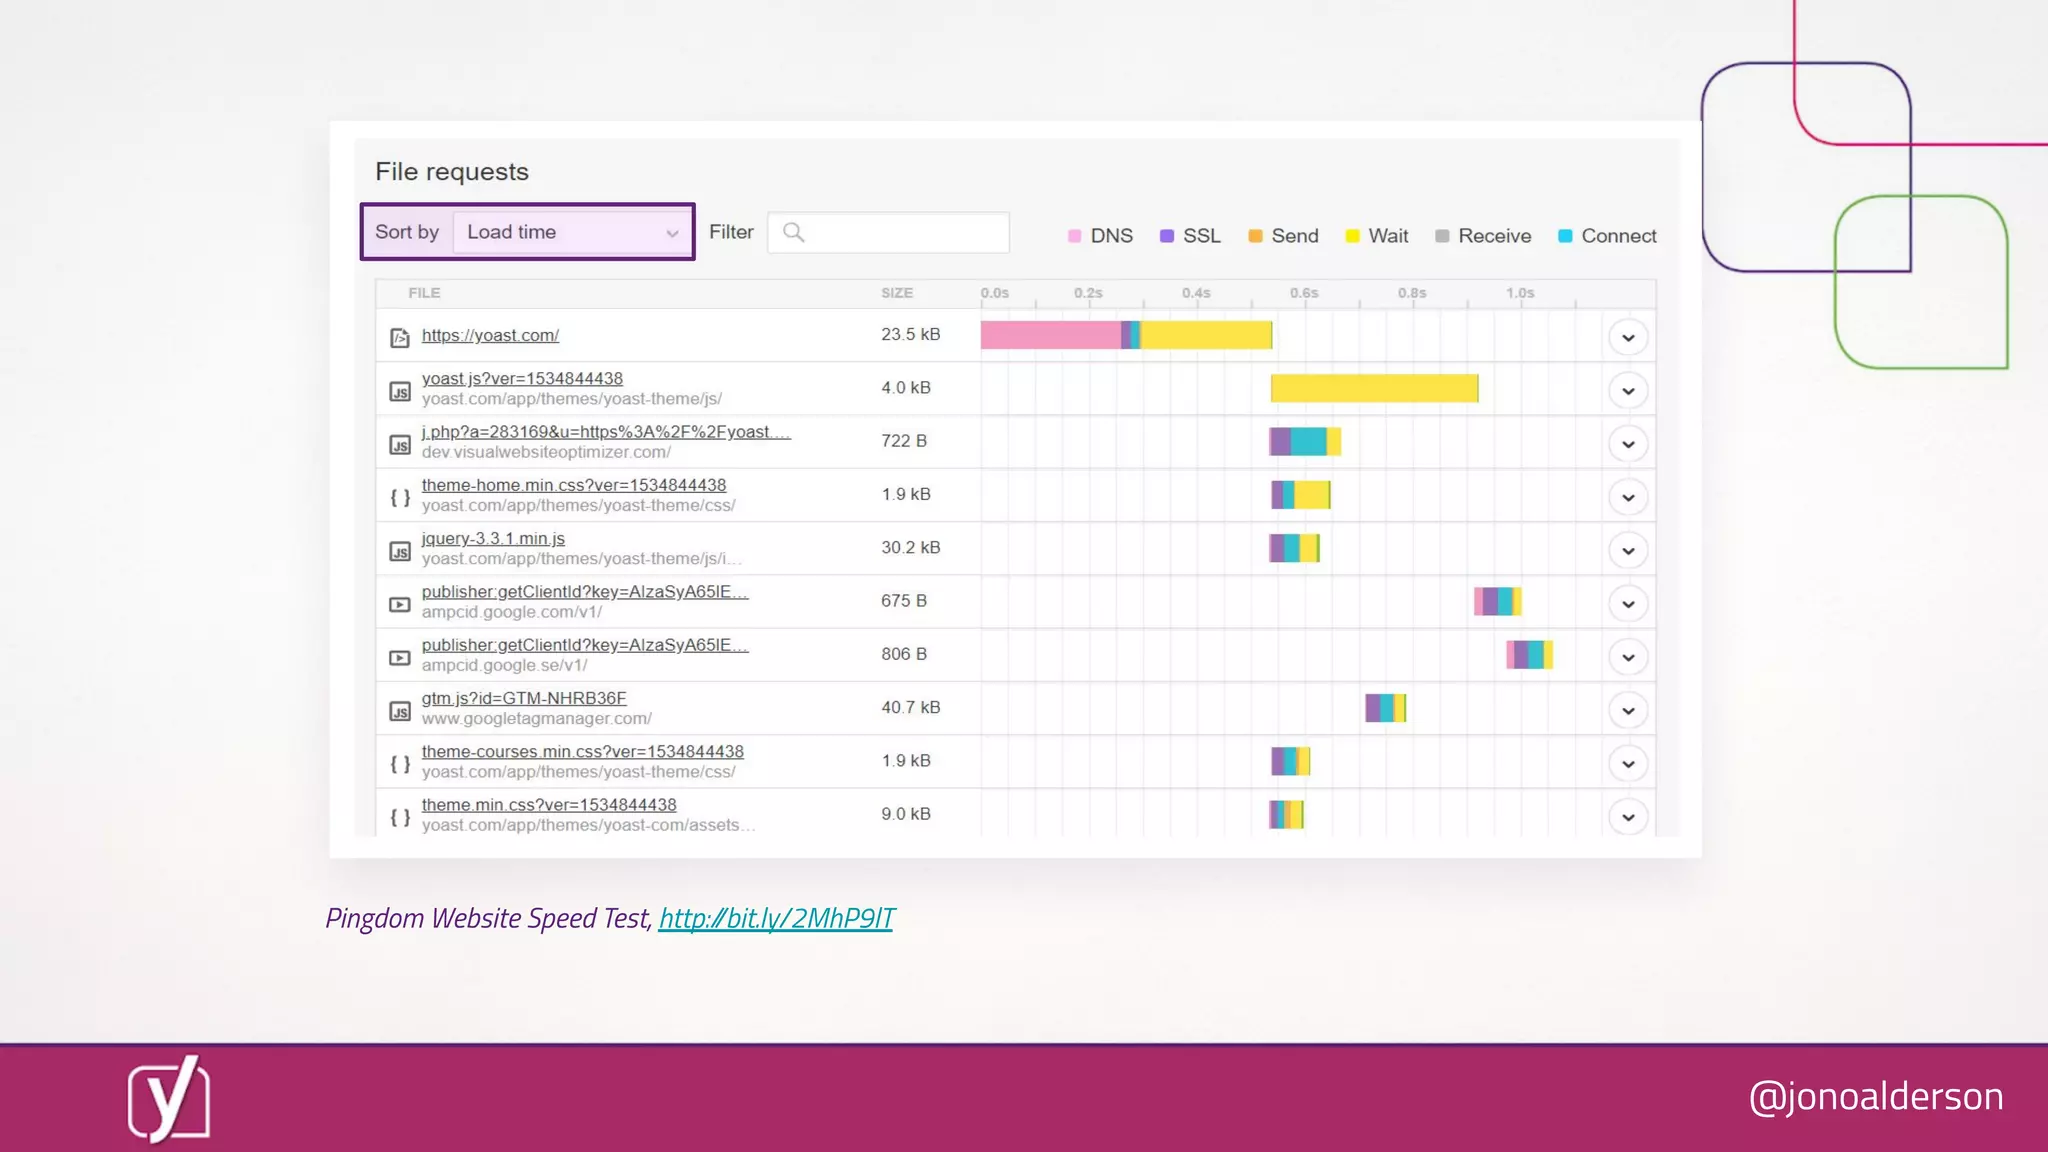
Task: Click the document icon beside https://yoast.com/
Action: click(400, 338)
